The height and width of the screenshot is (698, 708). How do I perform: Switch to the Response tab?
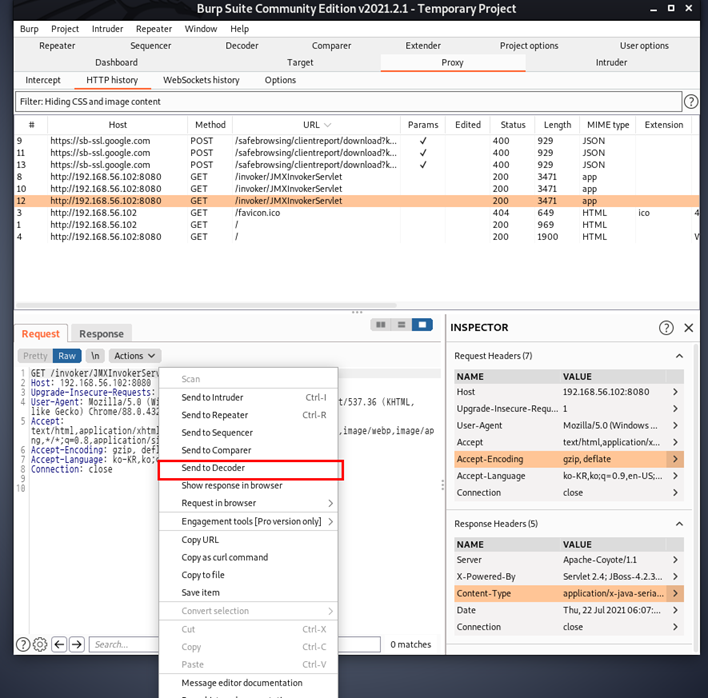pos(102,334)
